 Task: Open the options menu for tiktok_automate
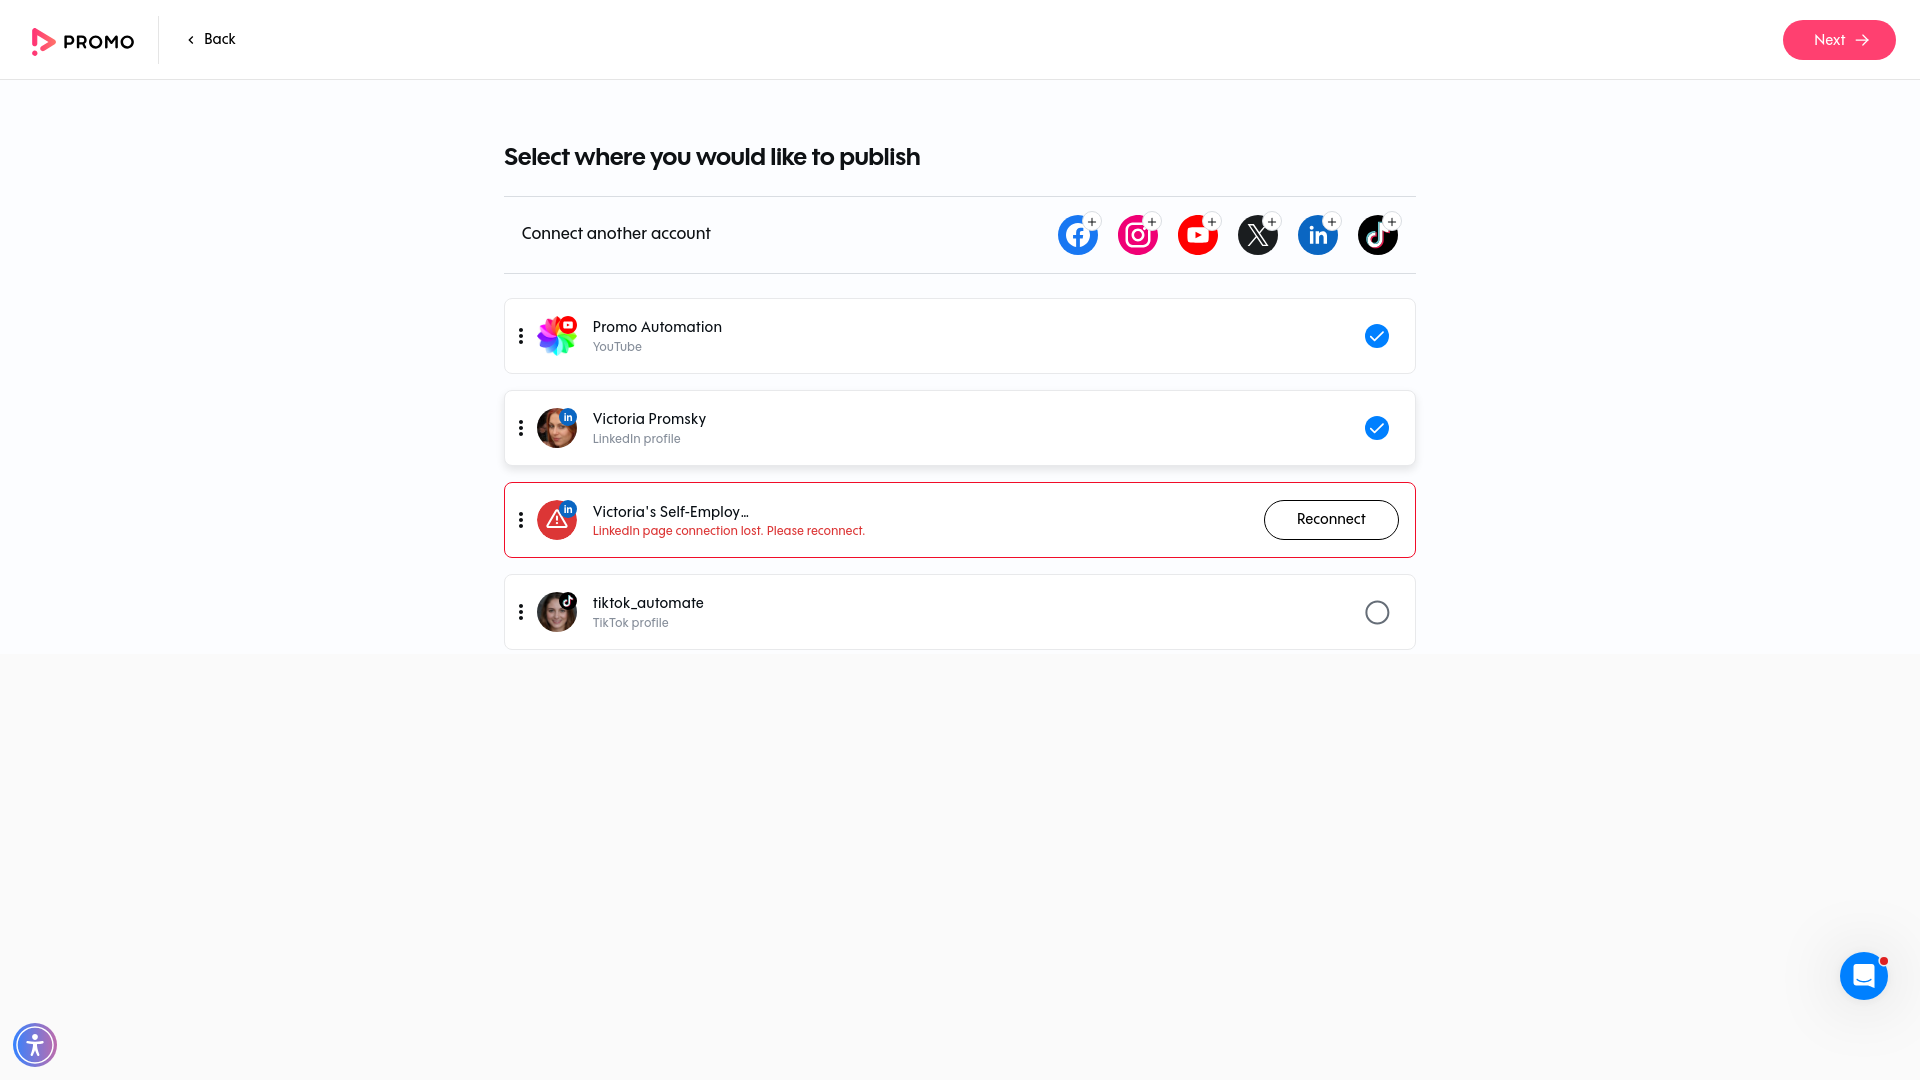tap(520, 612)
